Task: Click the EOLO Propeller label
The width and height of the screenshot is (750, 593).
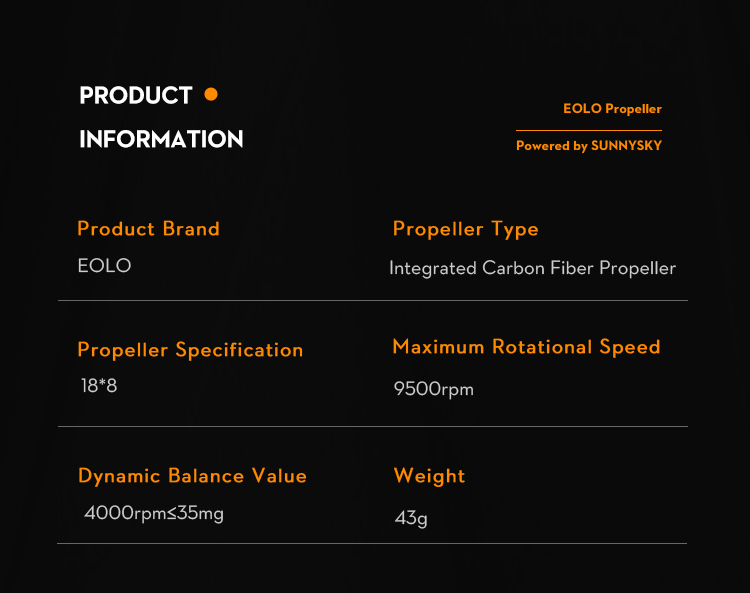Action: tap(612, 109)
